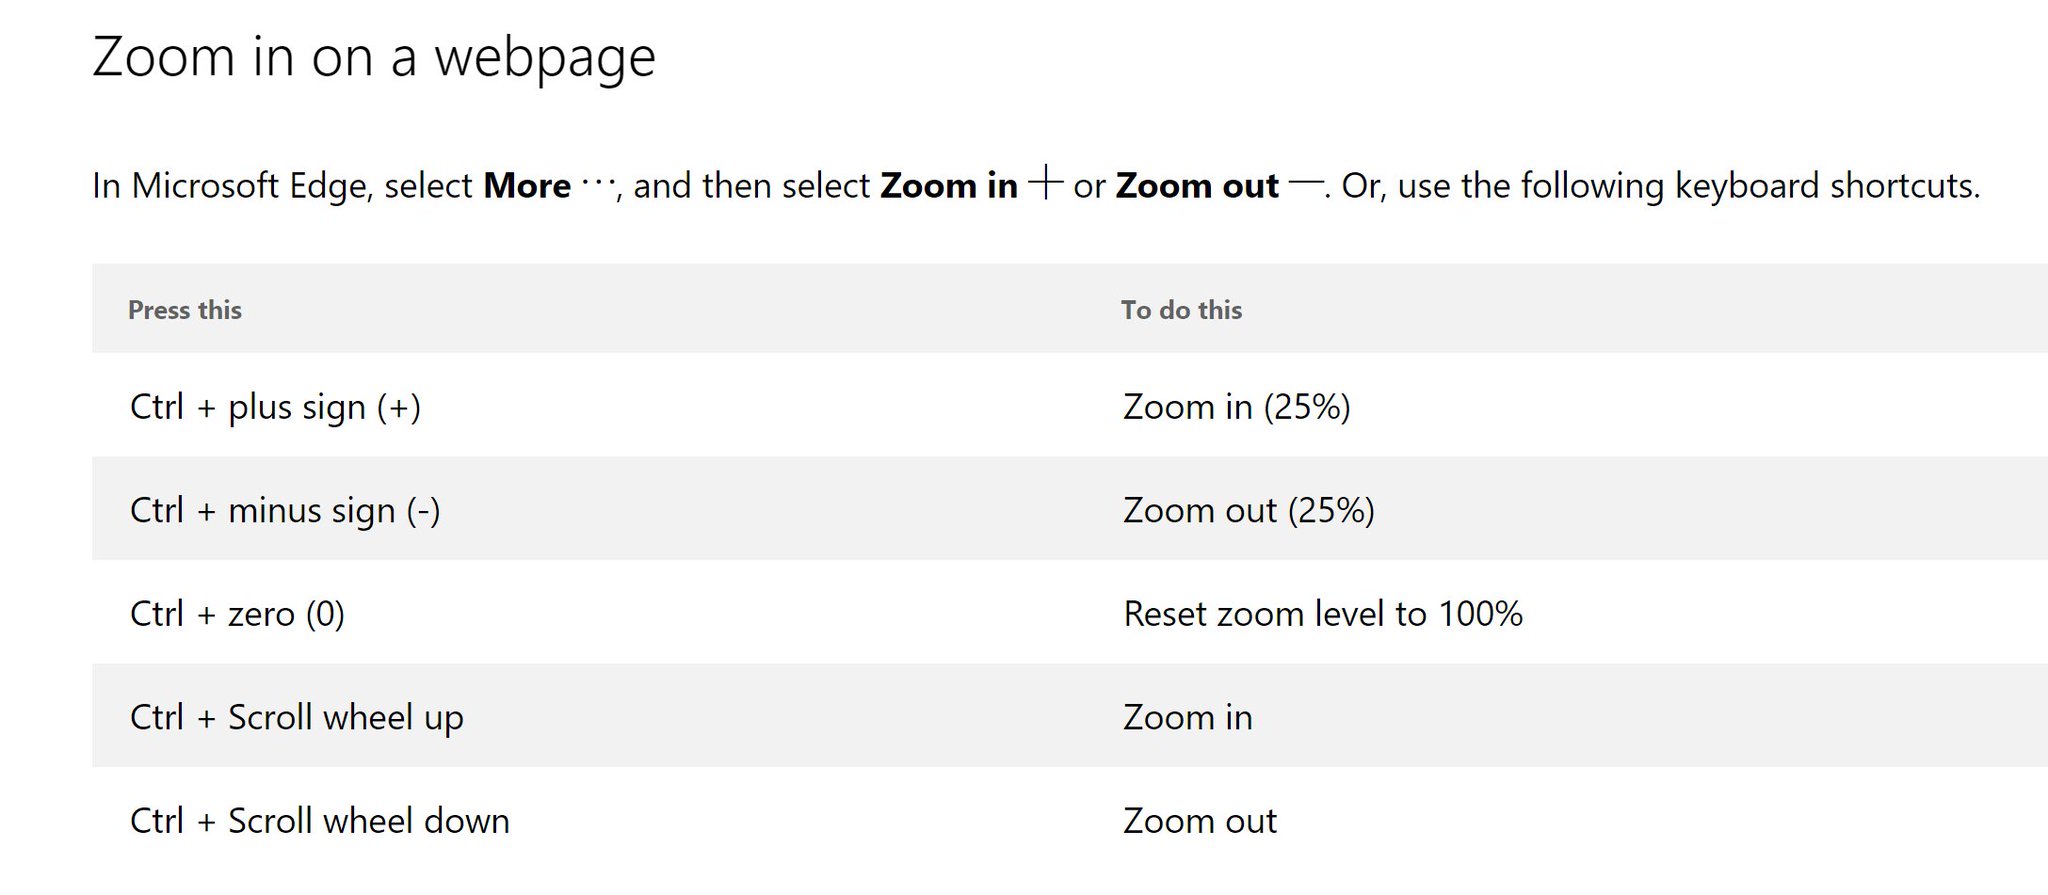Select the 'Ctrl + zero (0)' shortcut text
The width and height of the screenshot is (2048, 895).
pos(237,614)
